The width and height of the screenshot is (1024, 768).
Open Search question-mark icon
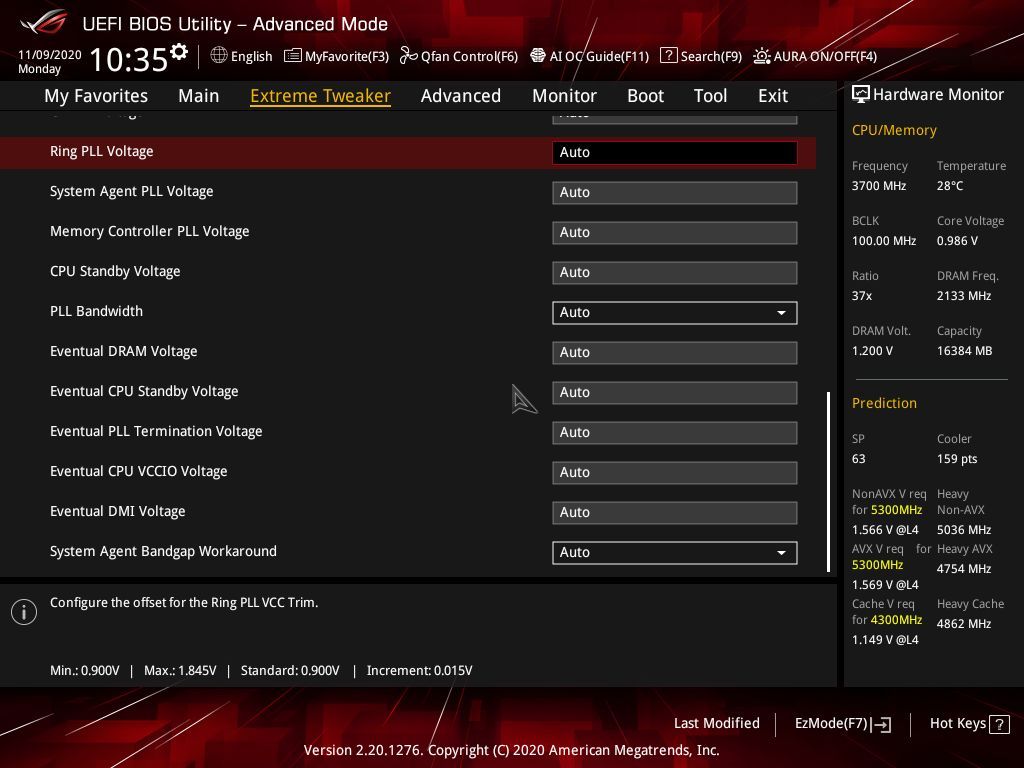(669, 56)
